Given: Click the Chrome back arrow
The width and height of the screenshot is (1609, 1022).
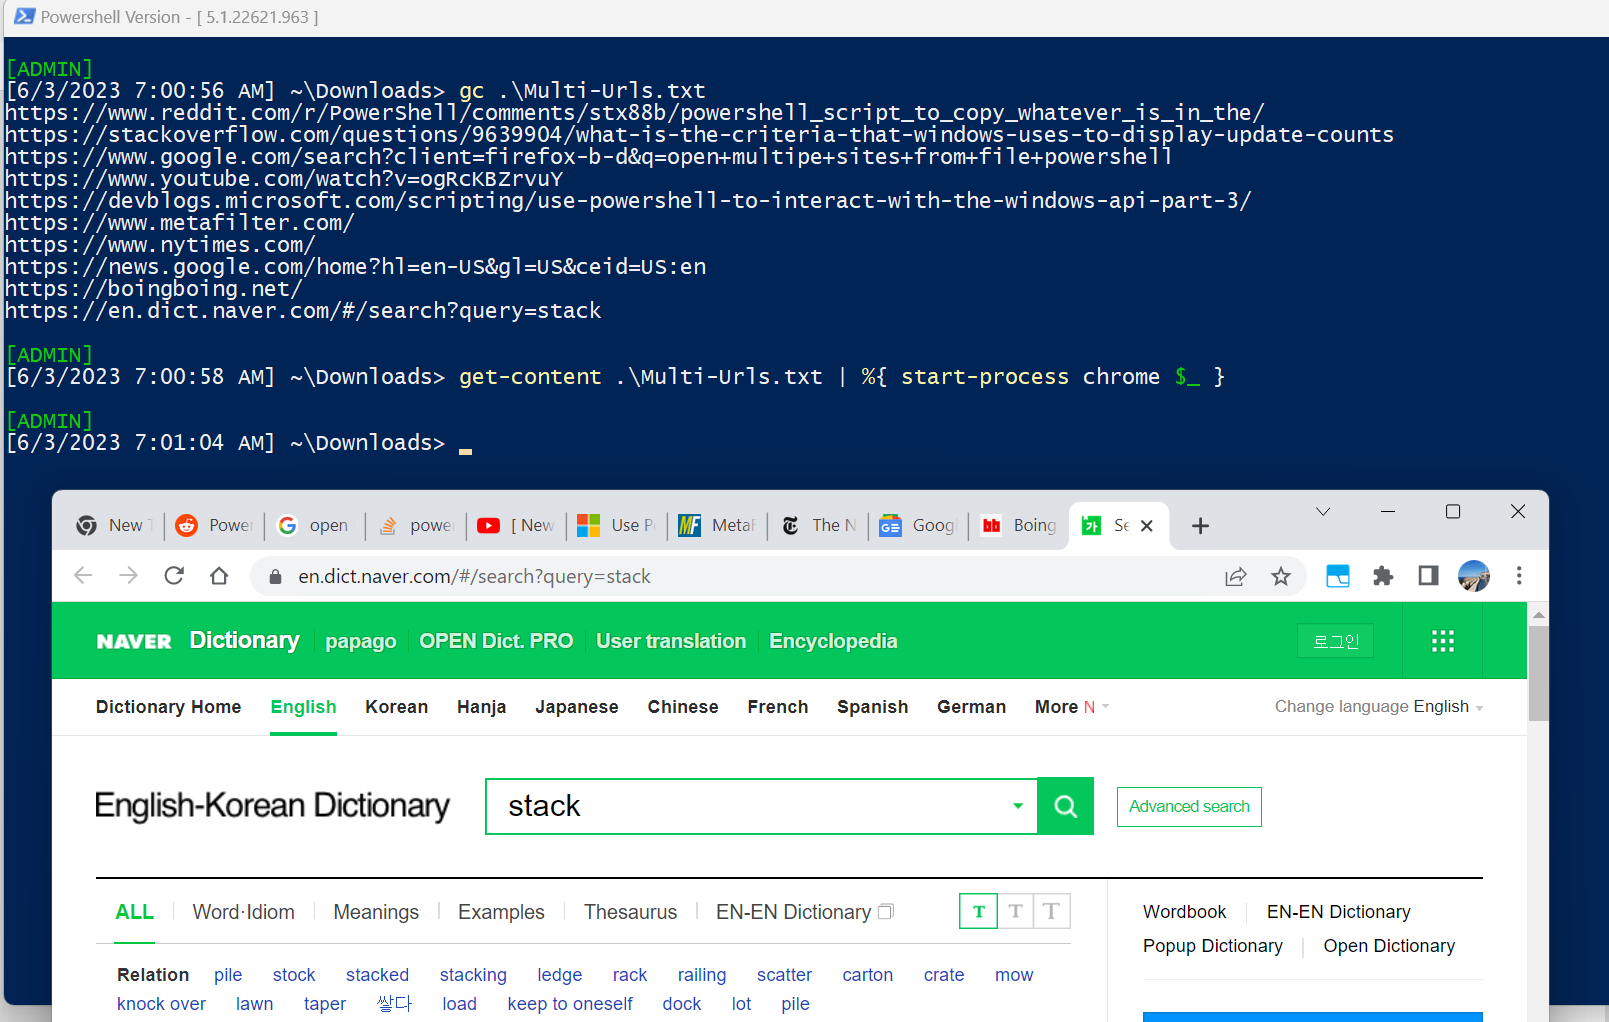Looking at the screenshot, I should click(83, 575).
